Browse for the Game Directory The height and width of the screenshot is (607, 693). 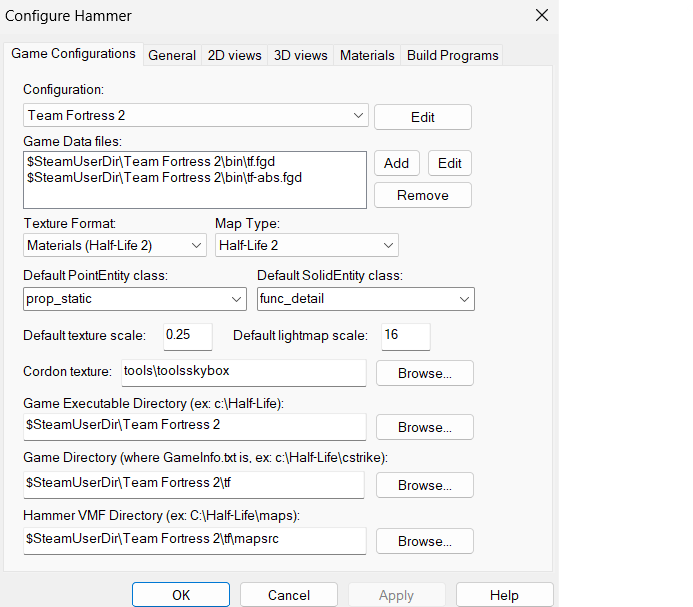(x=425, y=485)
